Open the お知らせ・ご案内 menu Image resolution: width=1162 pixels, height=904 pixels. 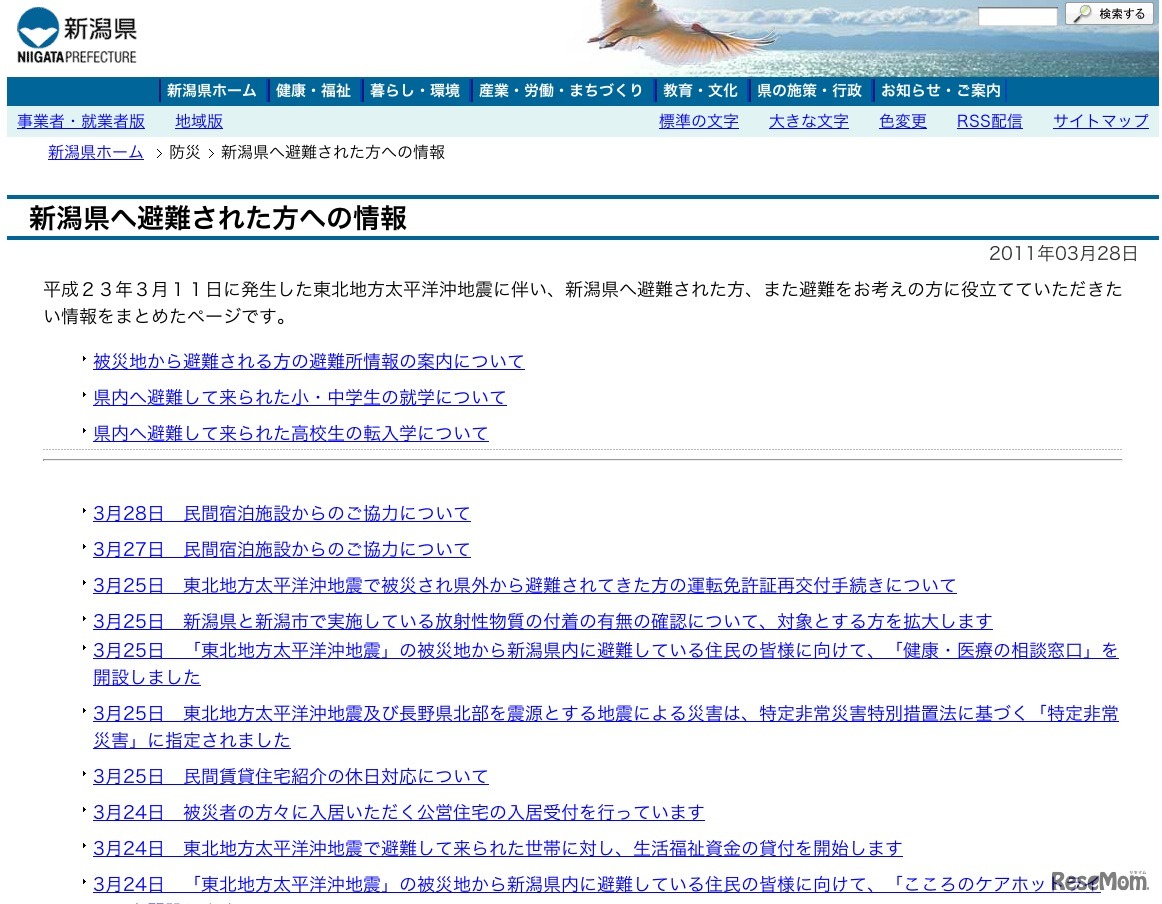coord(941,90)
